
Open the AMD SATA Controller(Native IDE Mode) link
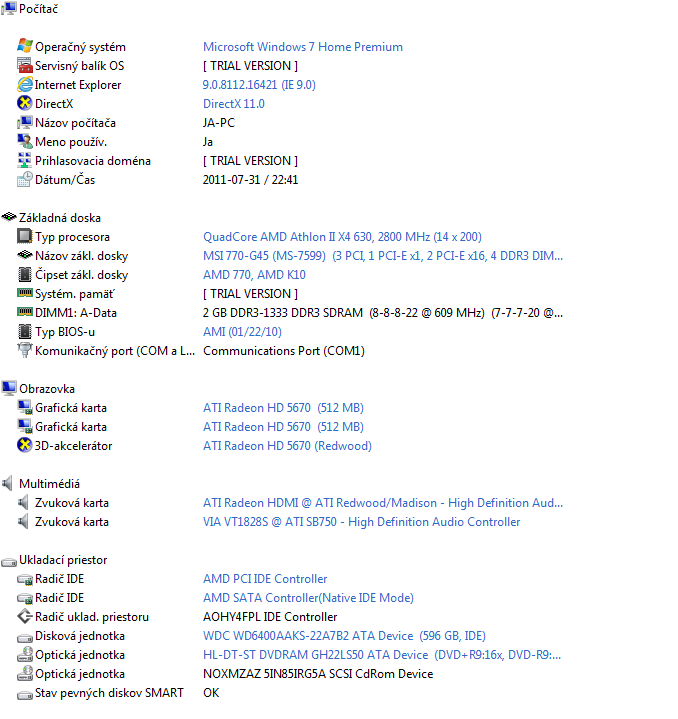(x=308, y=598)
